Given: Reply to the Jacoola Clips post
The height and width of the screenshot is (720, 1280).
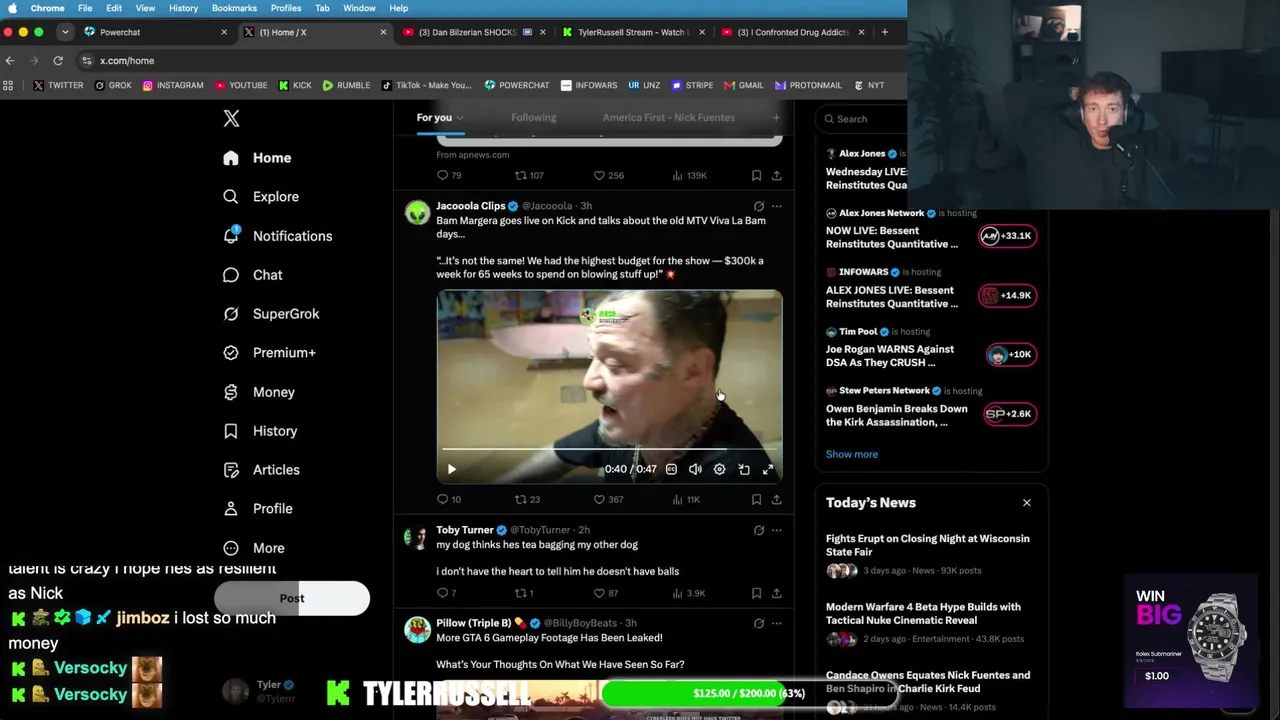Looking at the screenshot, I should click(449, 499).
